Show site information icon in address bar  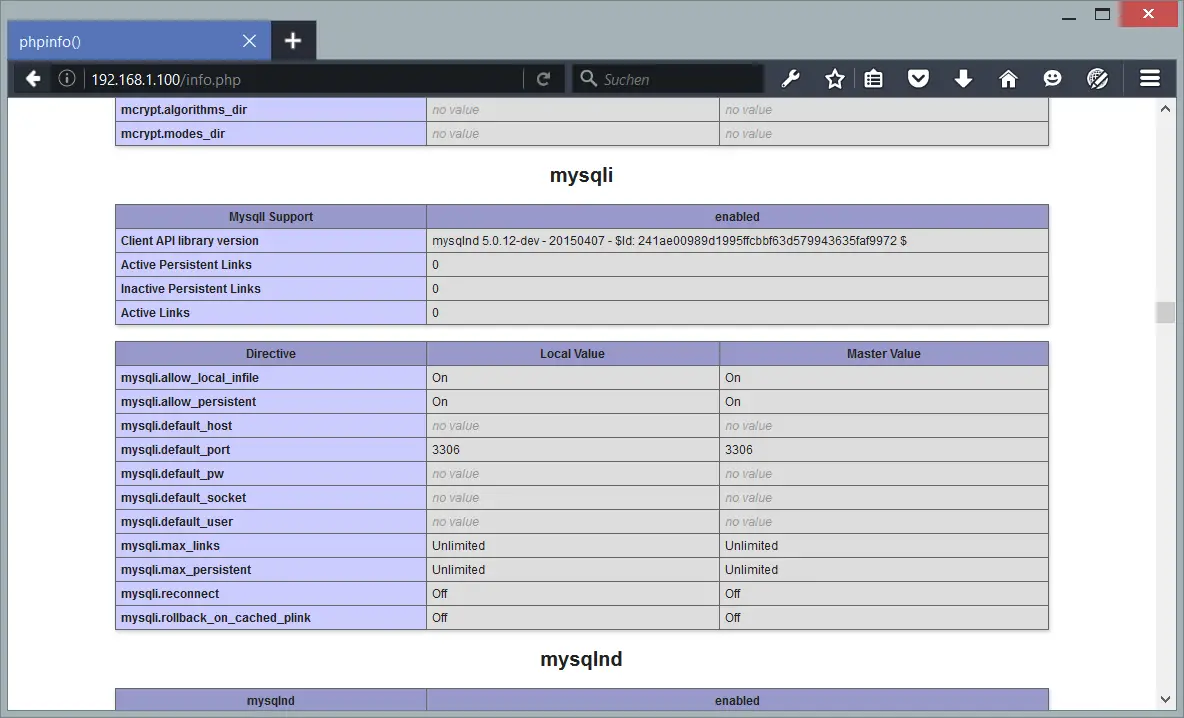[x=66, y=79]
